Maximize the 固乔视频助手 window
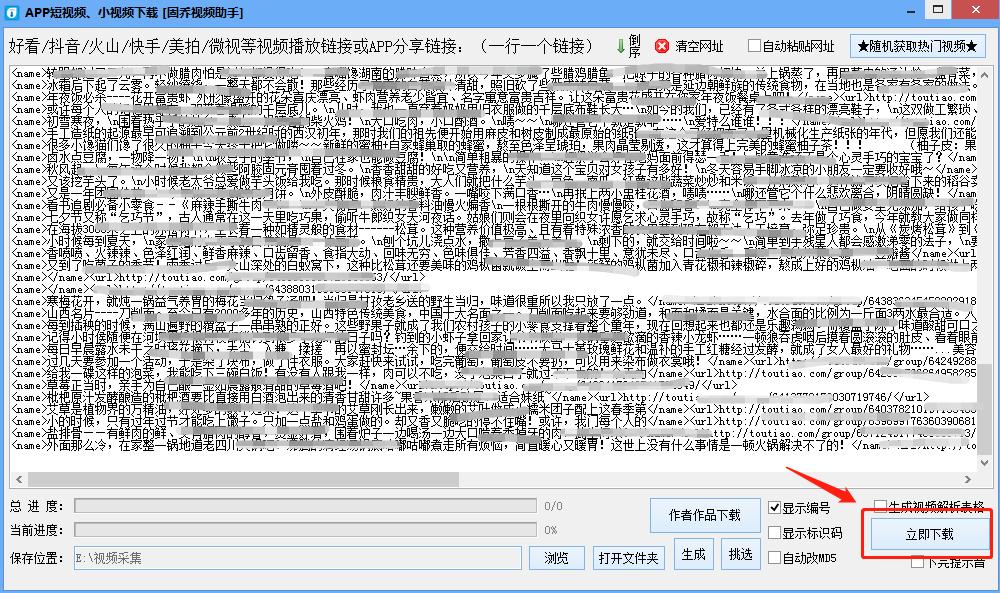 (938, 10)
